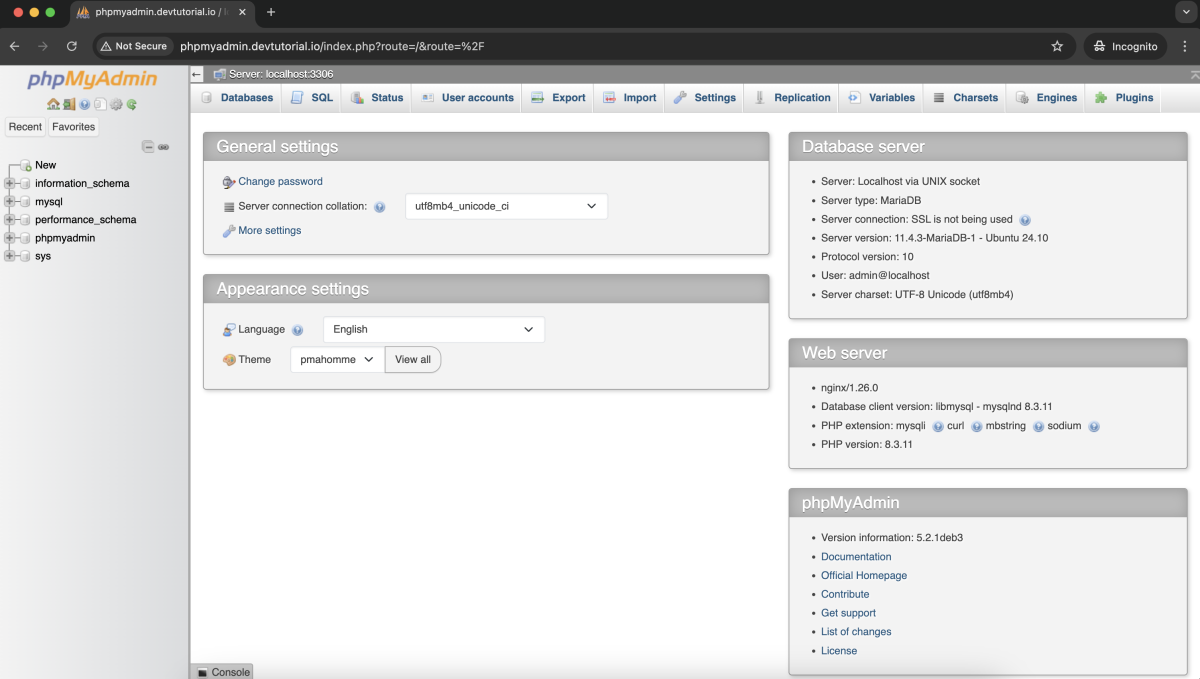Create New database in navigation tree
This screenshot has width=1200, height=679.
point(45,165)
